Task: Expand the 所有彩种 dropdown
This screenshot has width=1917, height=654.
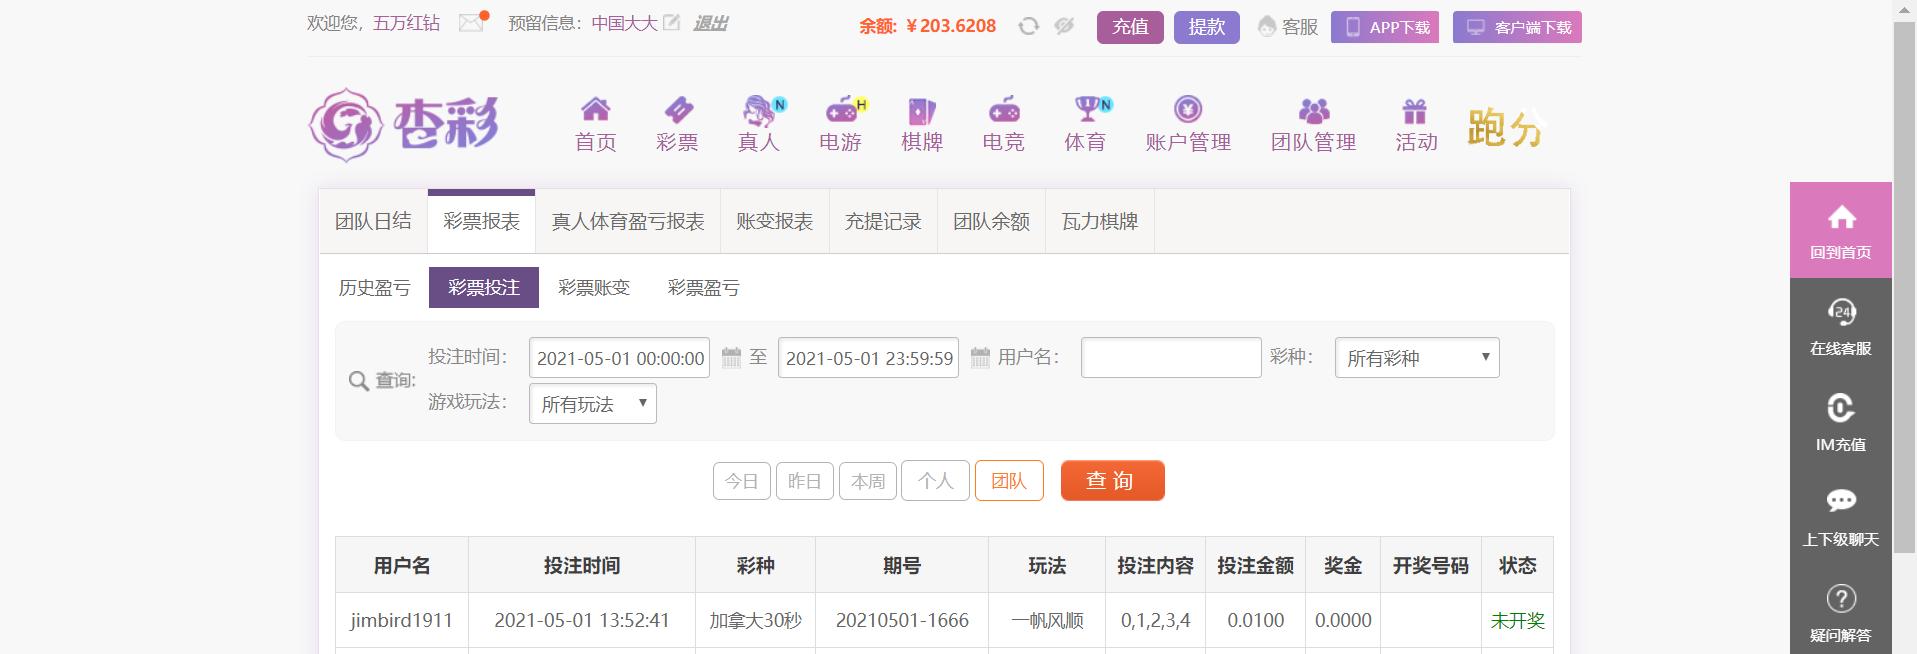Action: [x=1417, y=358]
